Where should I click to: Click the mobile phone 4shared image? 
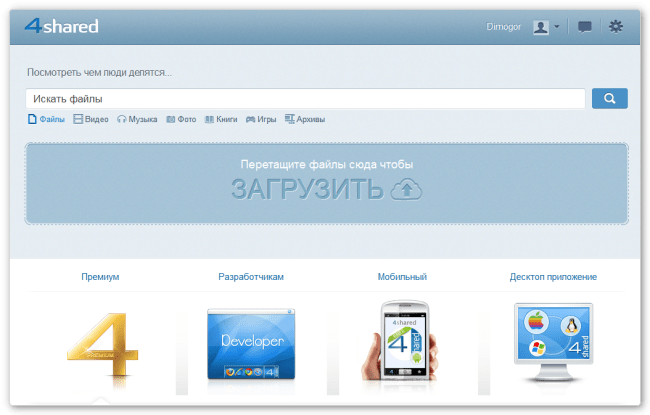400,341
